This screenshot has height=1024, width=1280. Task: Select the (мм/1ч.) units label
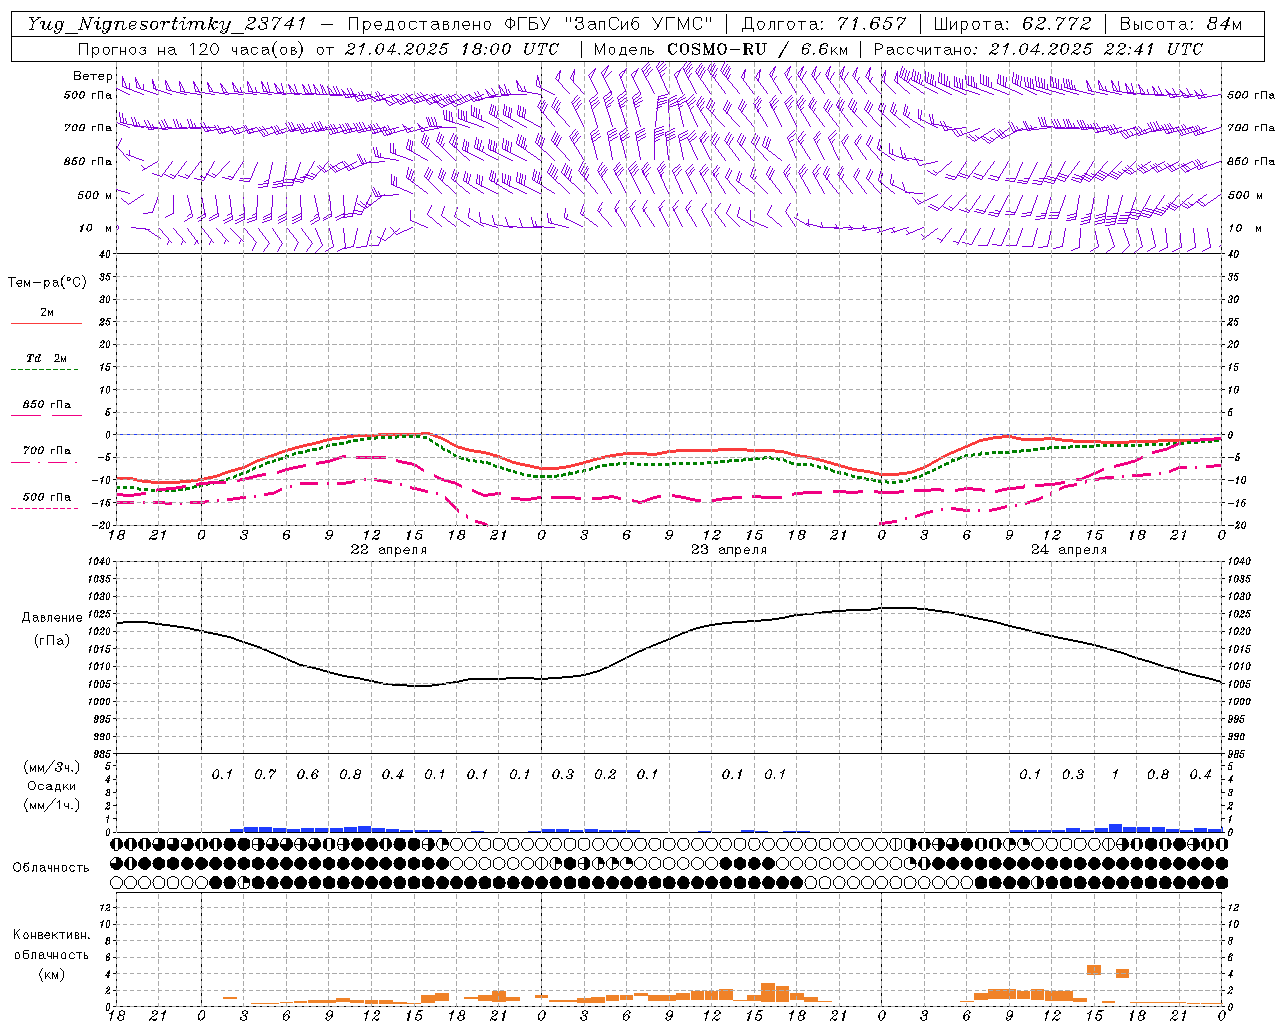pos(51,805)
